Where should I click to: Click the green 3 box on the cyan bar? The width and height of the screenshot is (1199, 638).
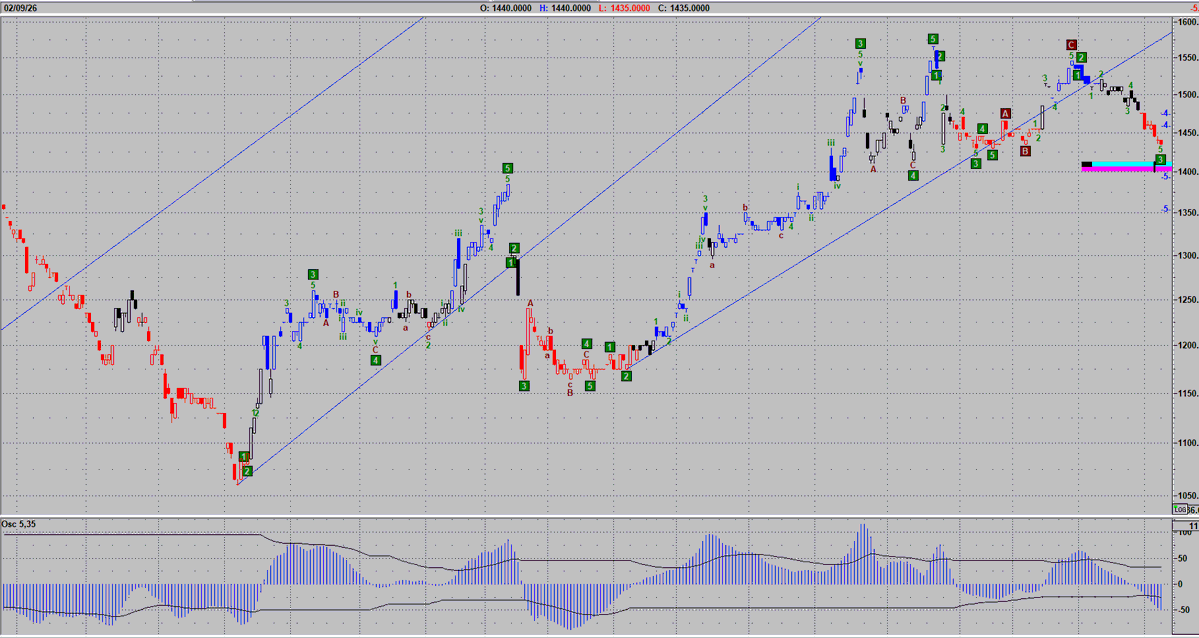pos(1160,159)
